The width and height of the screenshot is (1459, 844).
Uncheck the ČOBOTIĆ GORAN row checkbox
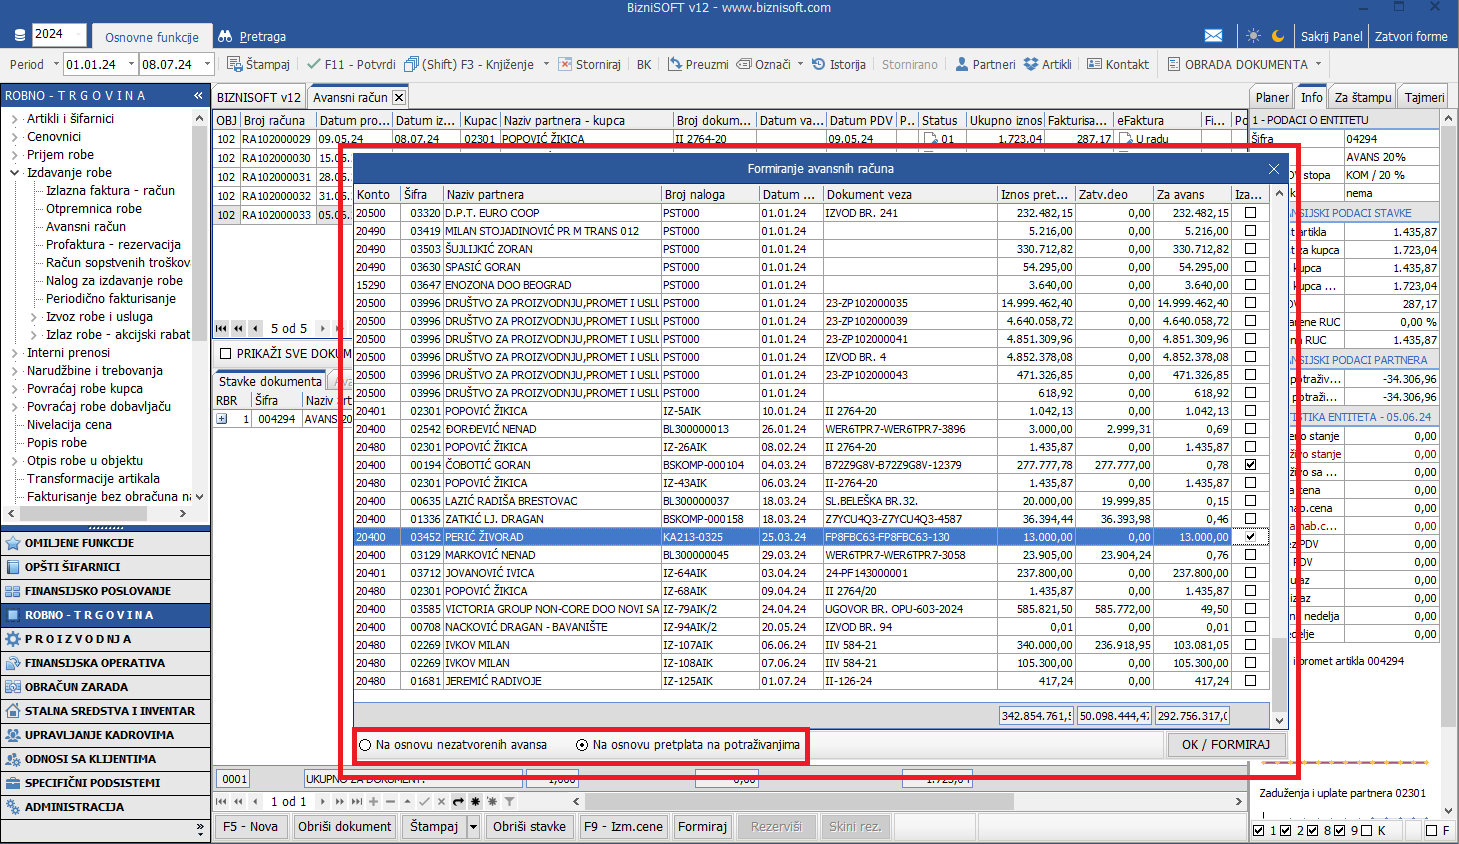[x=1250, y=465]
